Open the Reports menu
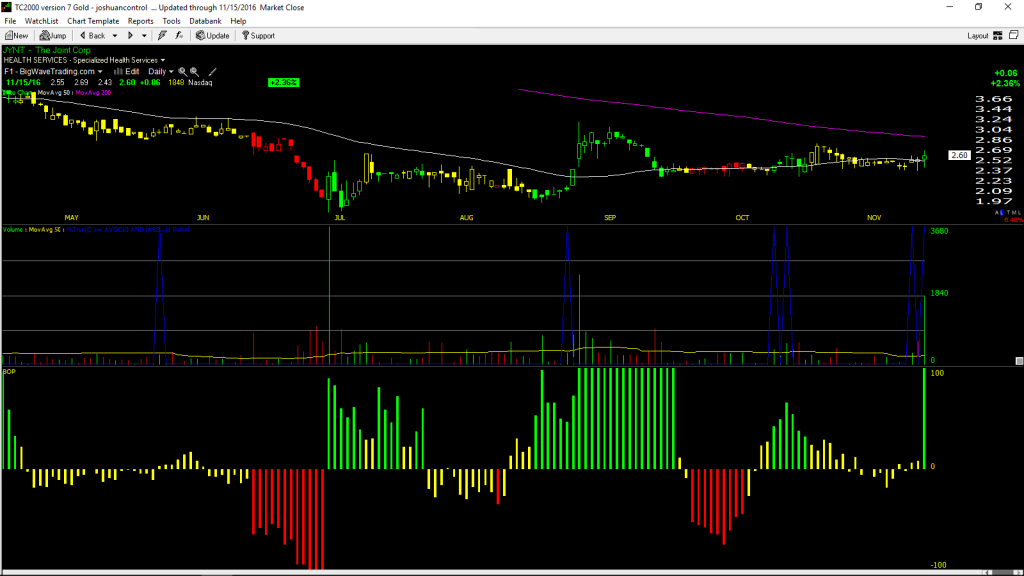The image size is (1024, 576). [x=140, y=22]
